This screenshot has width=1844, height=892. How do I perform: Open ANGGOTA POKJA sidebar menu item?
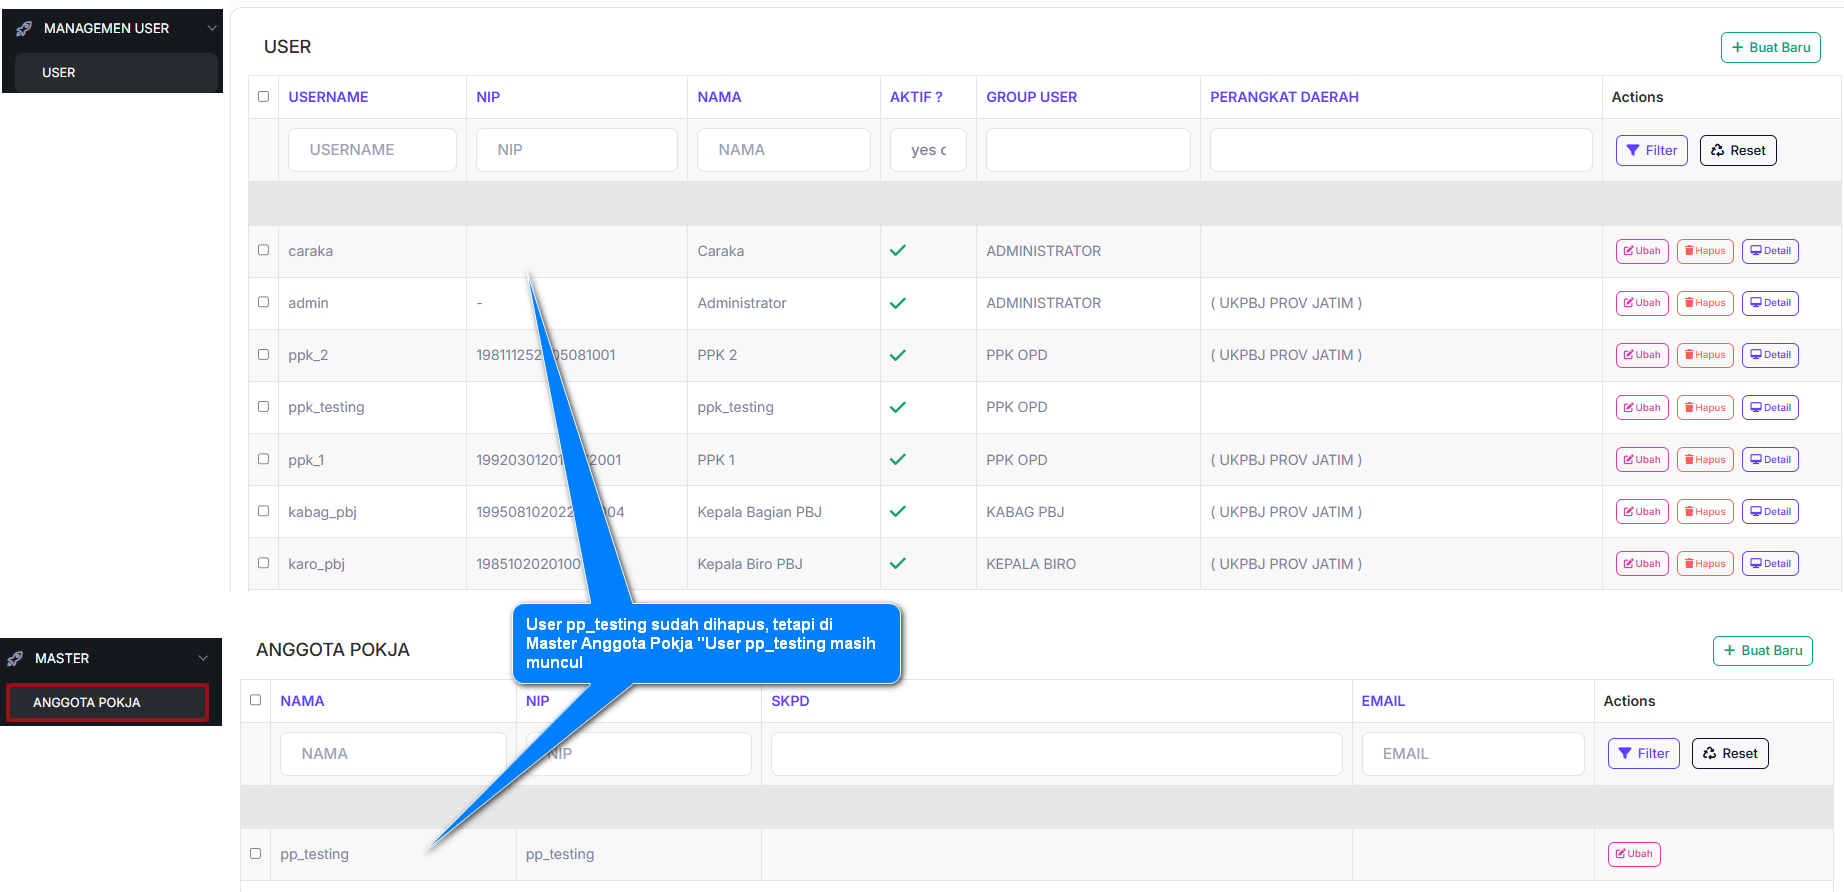click(x=87, y=703)
